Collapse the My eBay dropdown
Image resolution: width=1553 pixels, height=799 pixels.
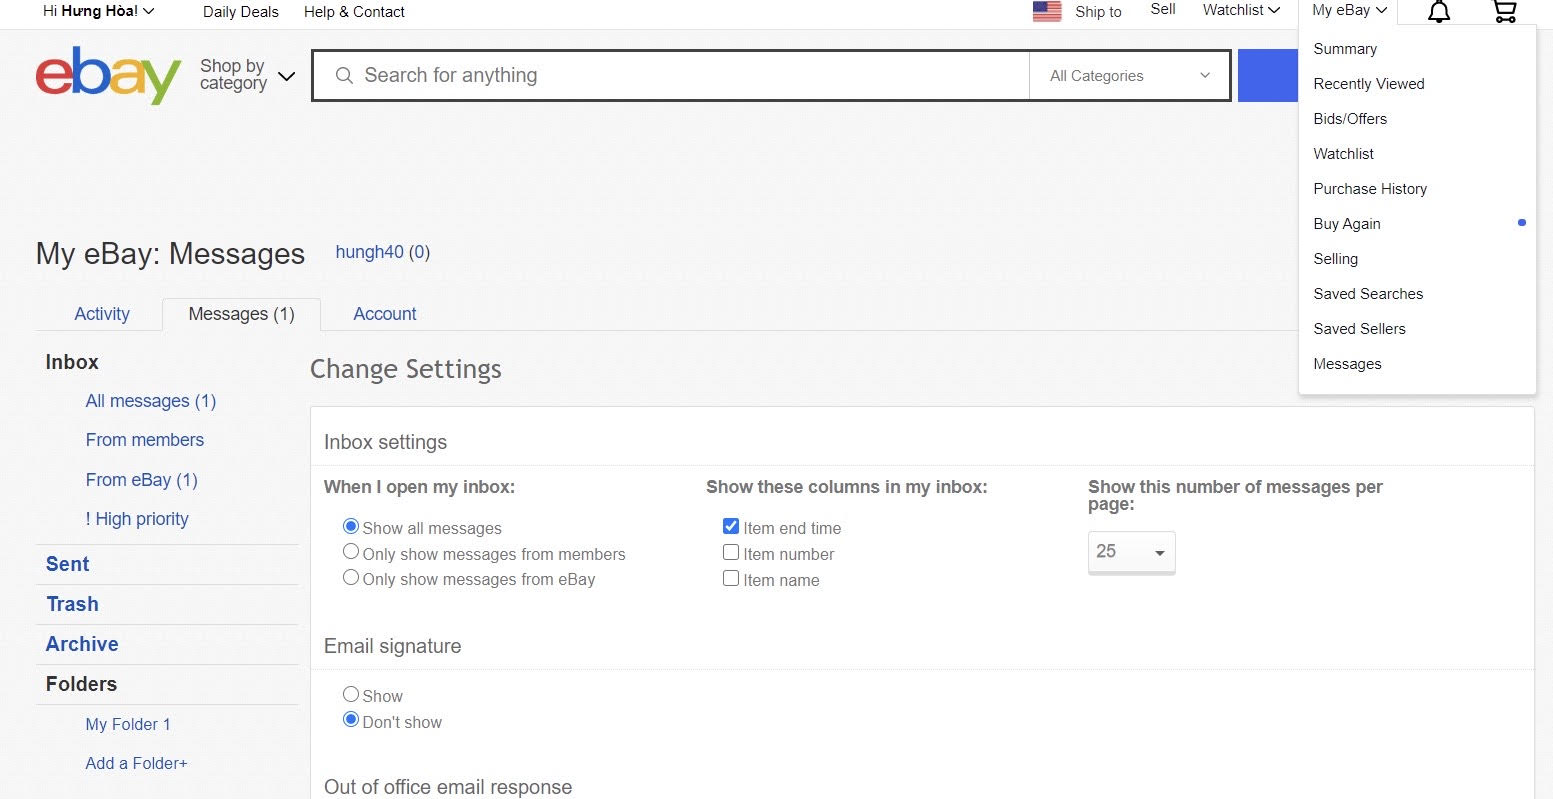tap(1349, 10)
